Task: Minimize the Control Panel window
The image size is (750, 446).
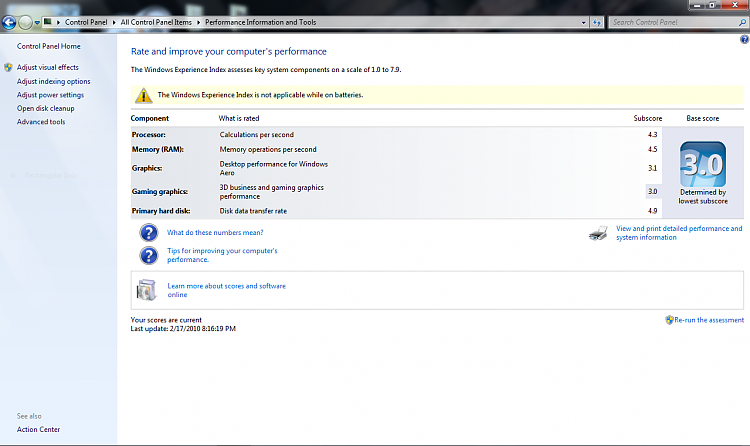Action: 696,5
